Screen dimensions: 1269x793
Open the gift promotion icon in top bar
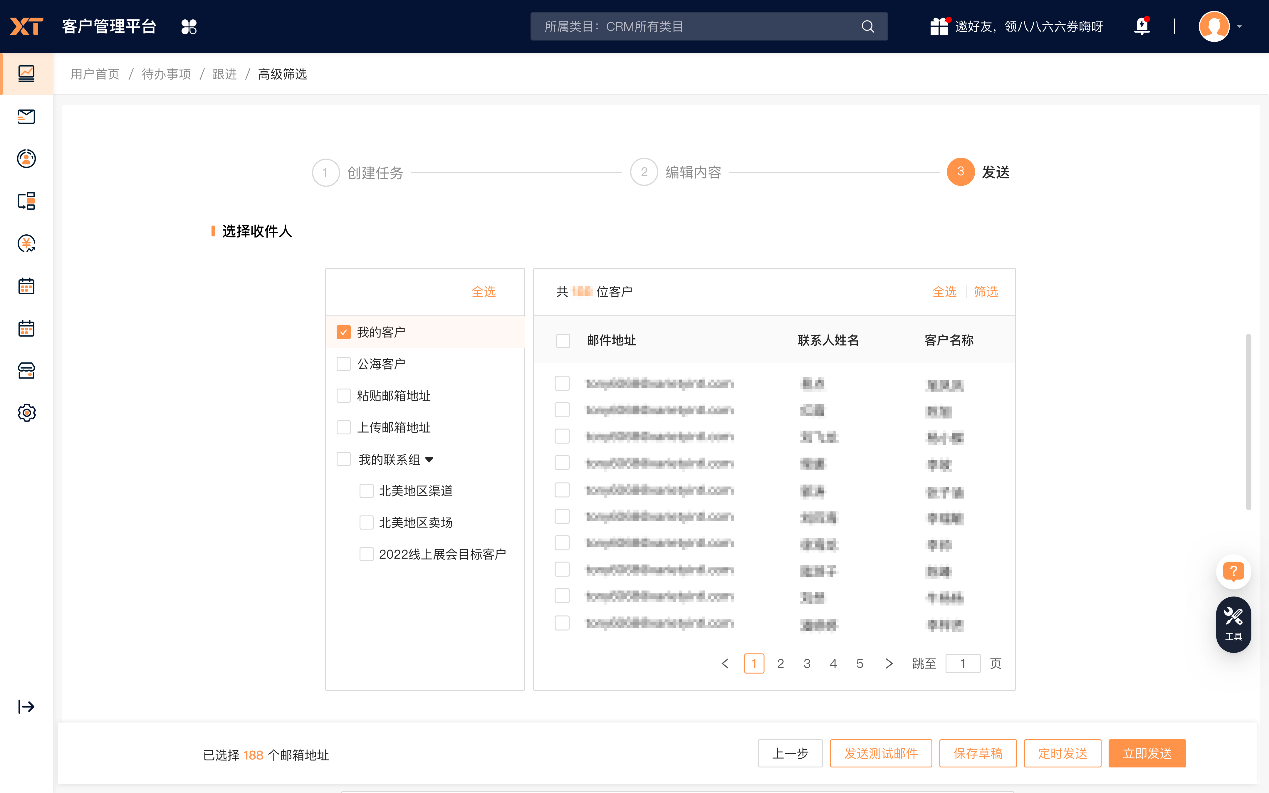click(940, 26)
